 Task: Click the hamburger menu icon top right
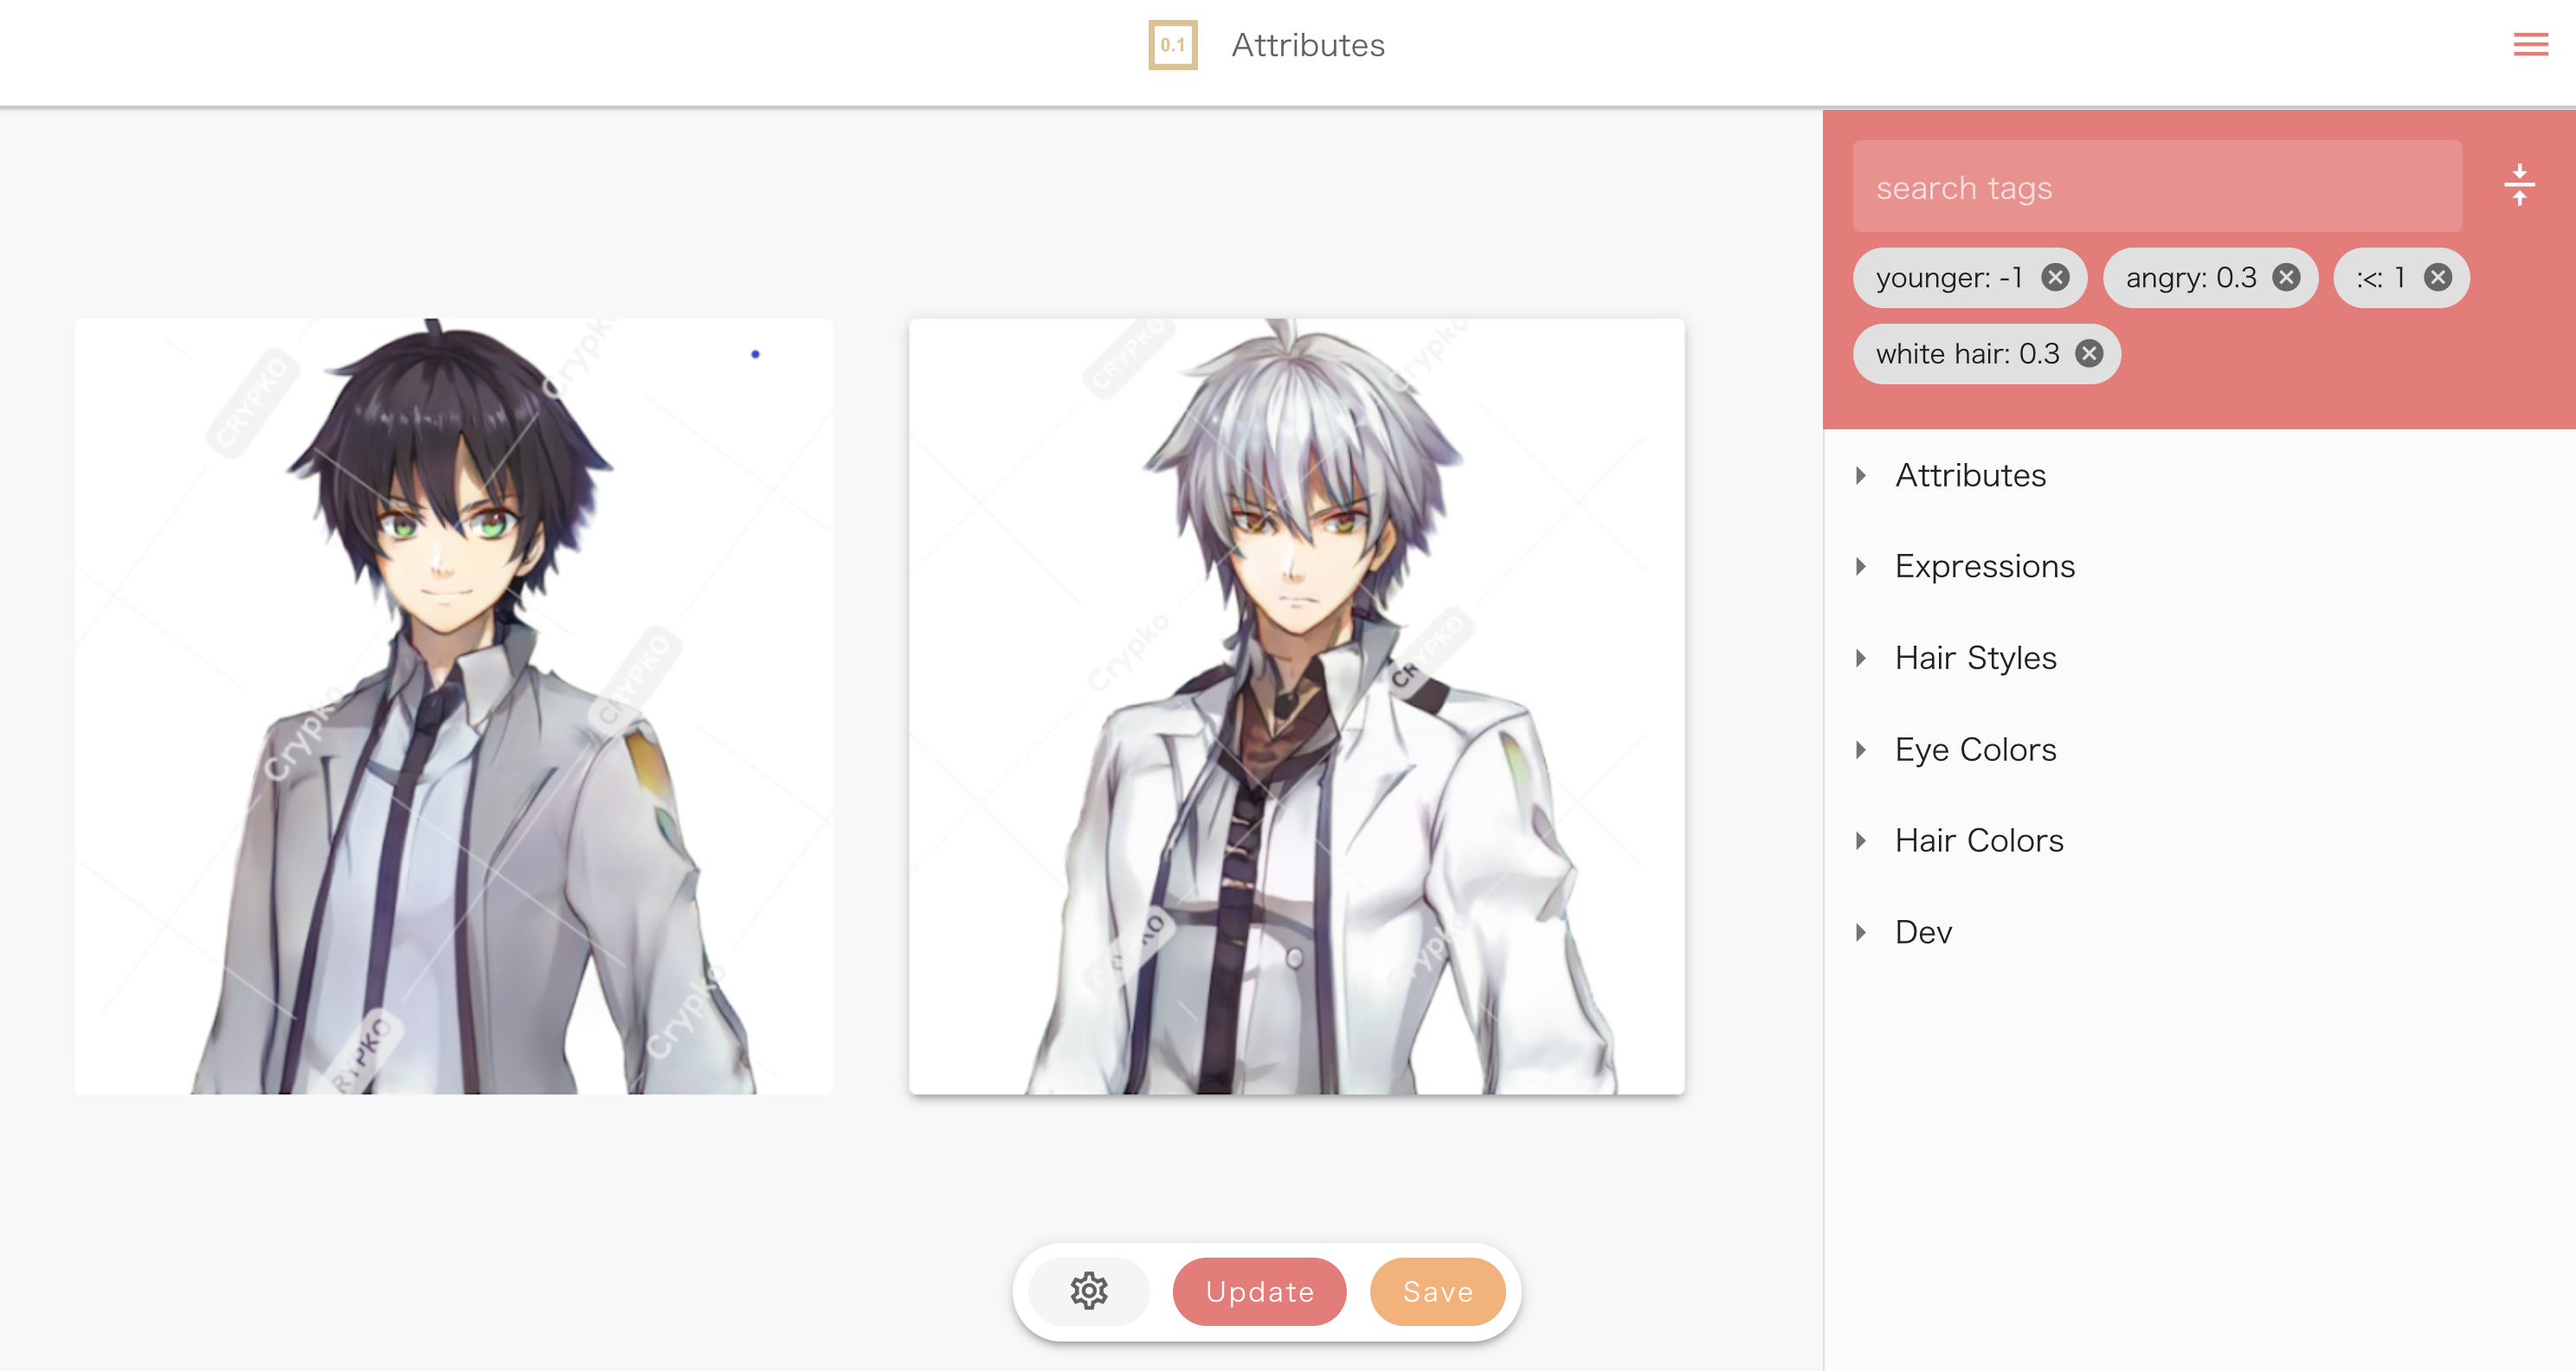2532,46
